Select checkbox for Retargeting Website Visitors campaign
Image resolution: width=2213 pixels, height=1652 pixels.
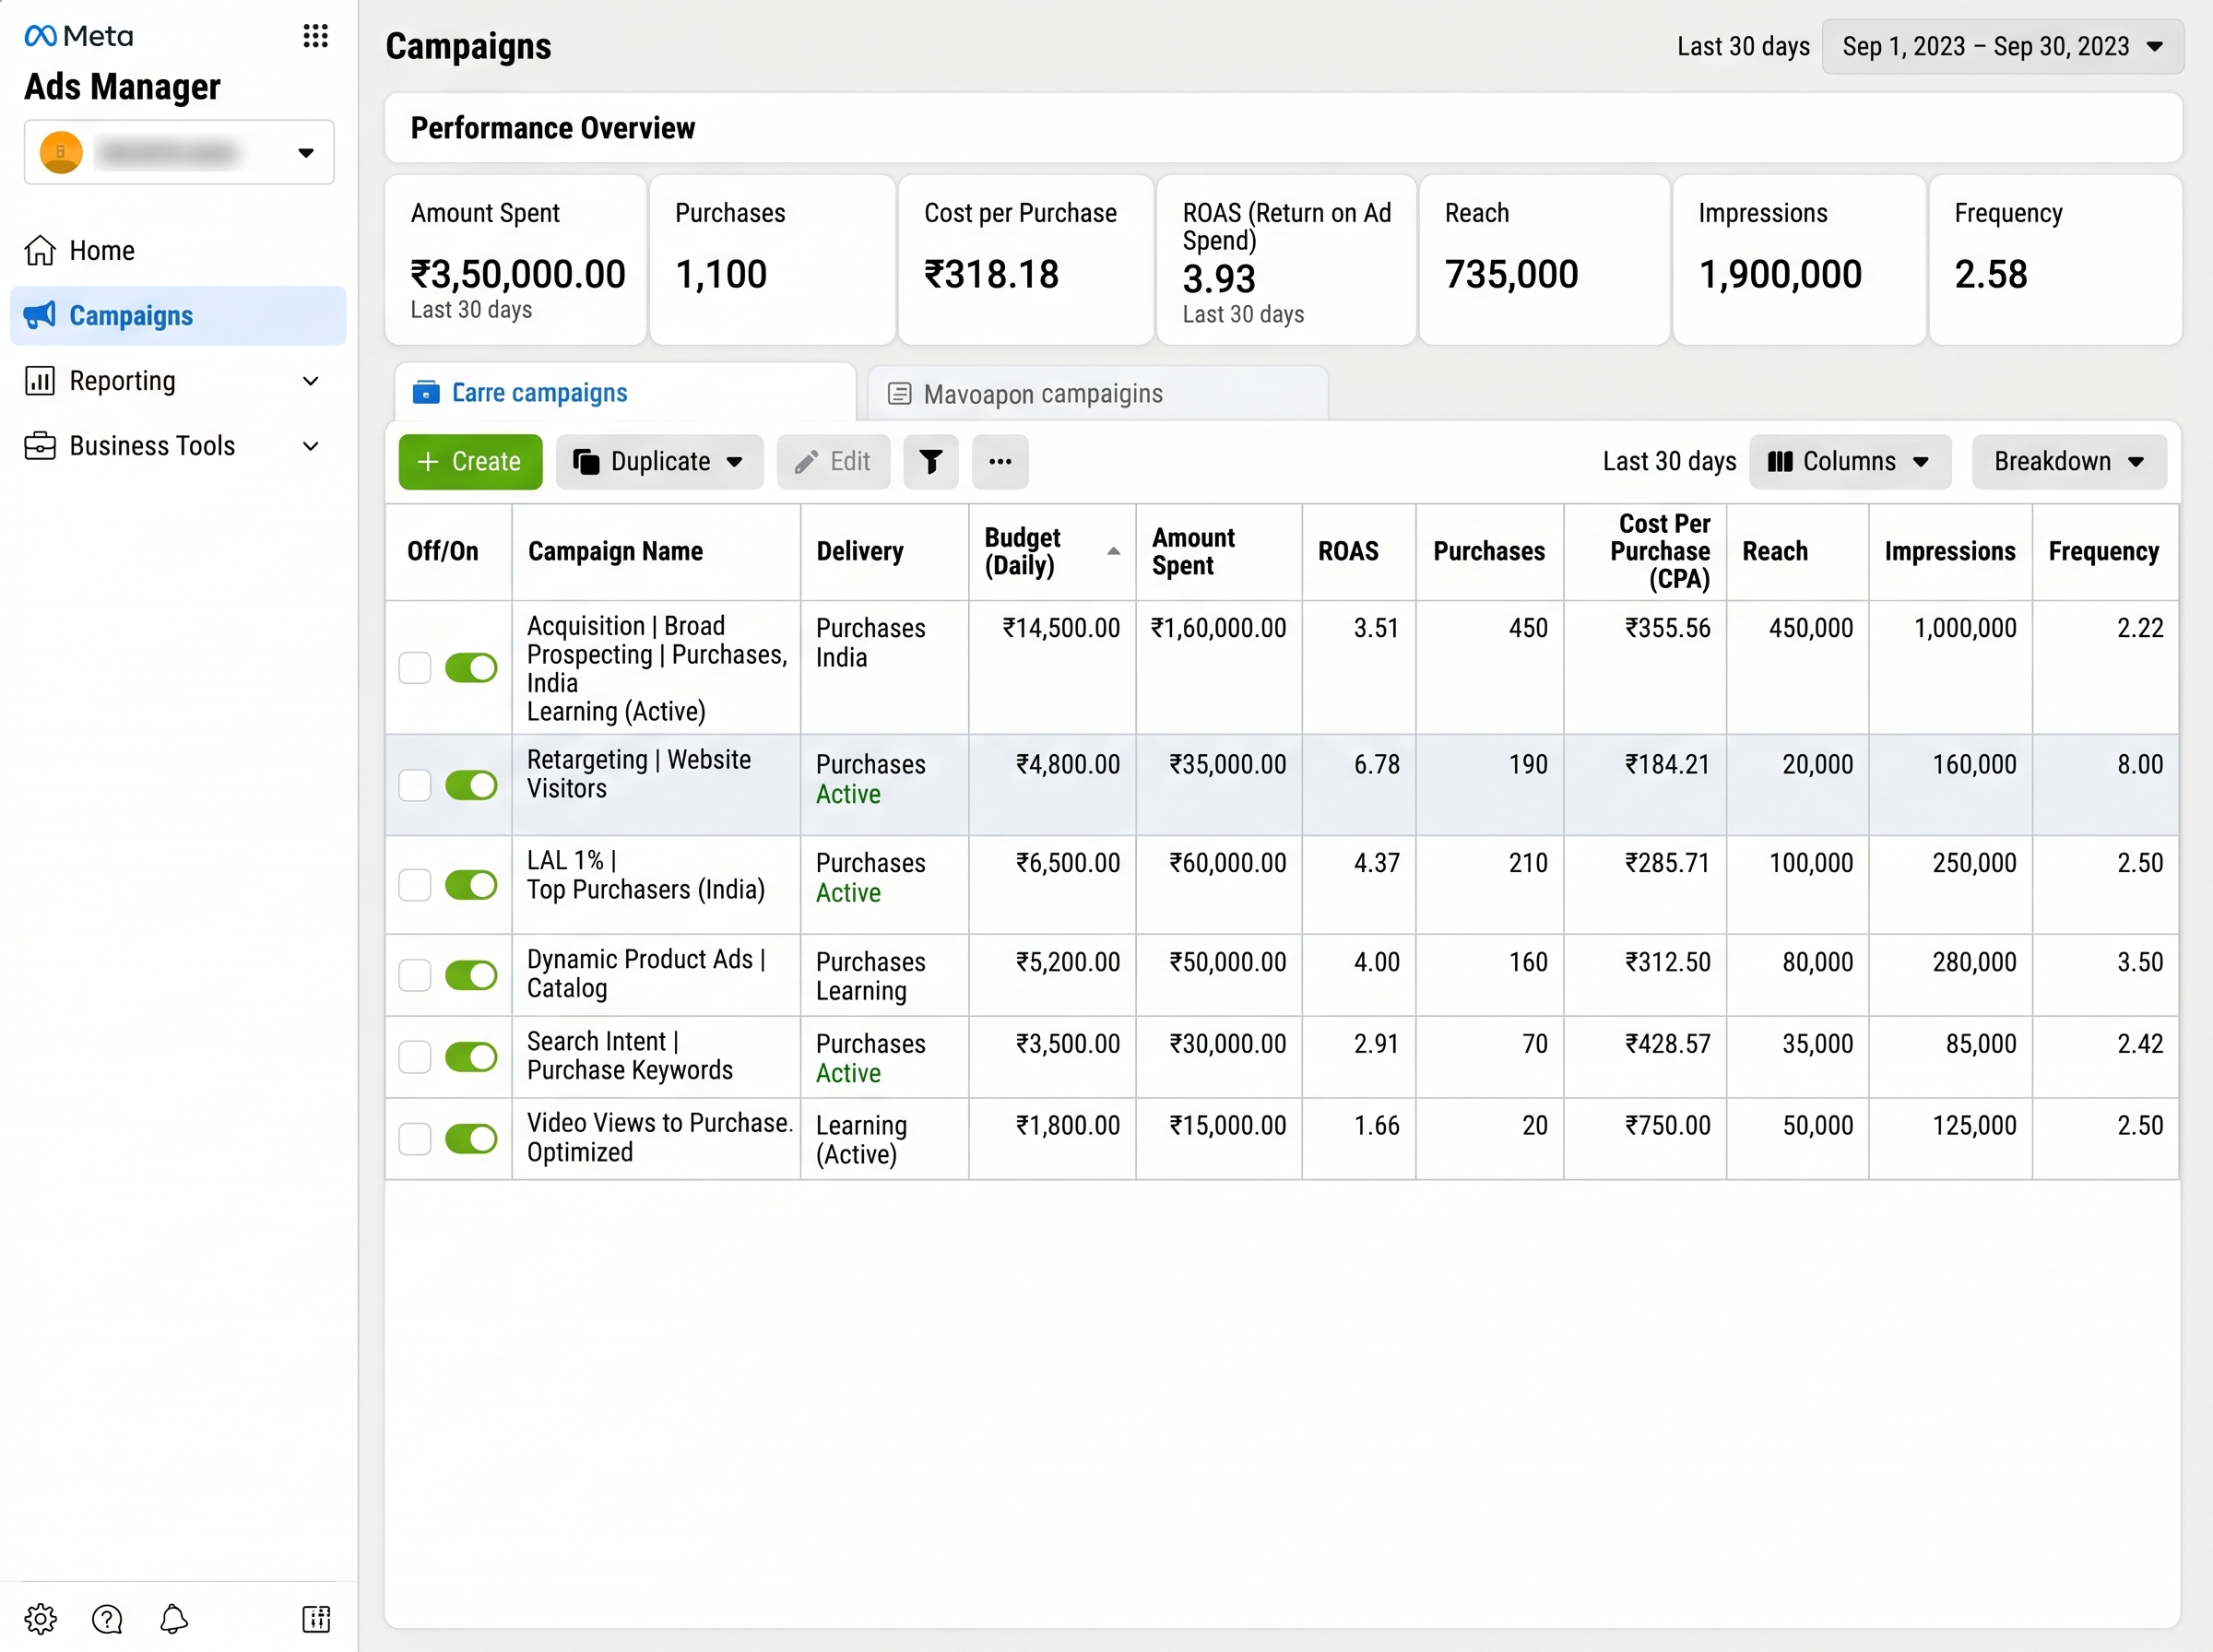tap(415, 785)
